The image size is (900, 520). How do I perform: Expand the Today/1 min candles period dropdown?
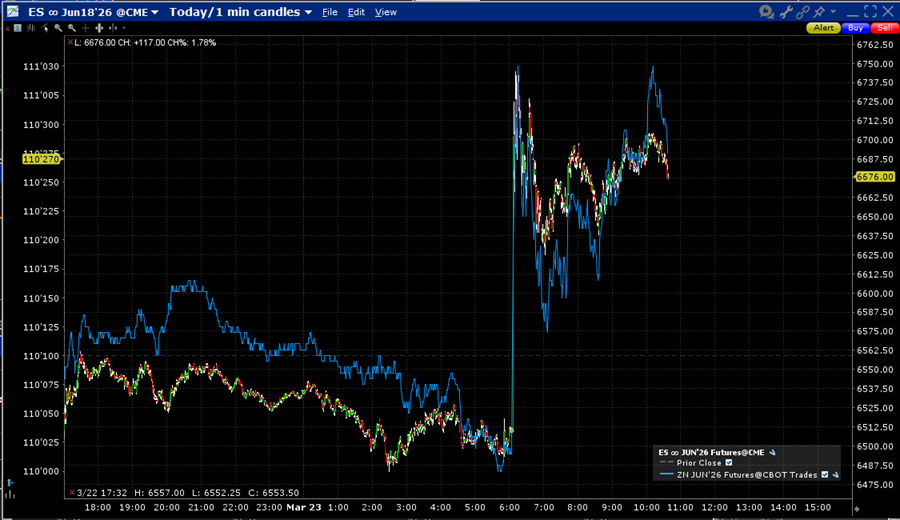[240, 12]
